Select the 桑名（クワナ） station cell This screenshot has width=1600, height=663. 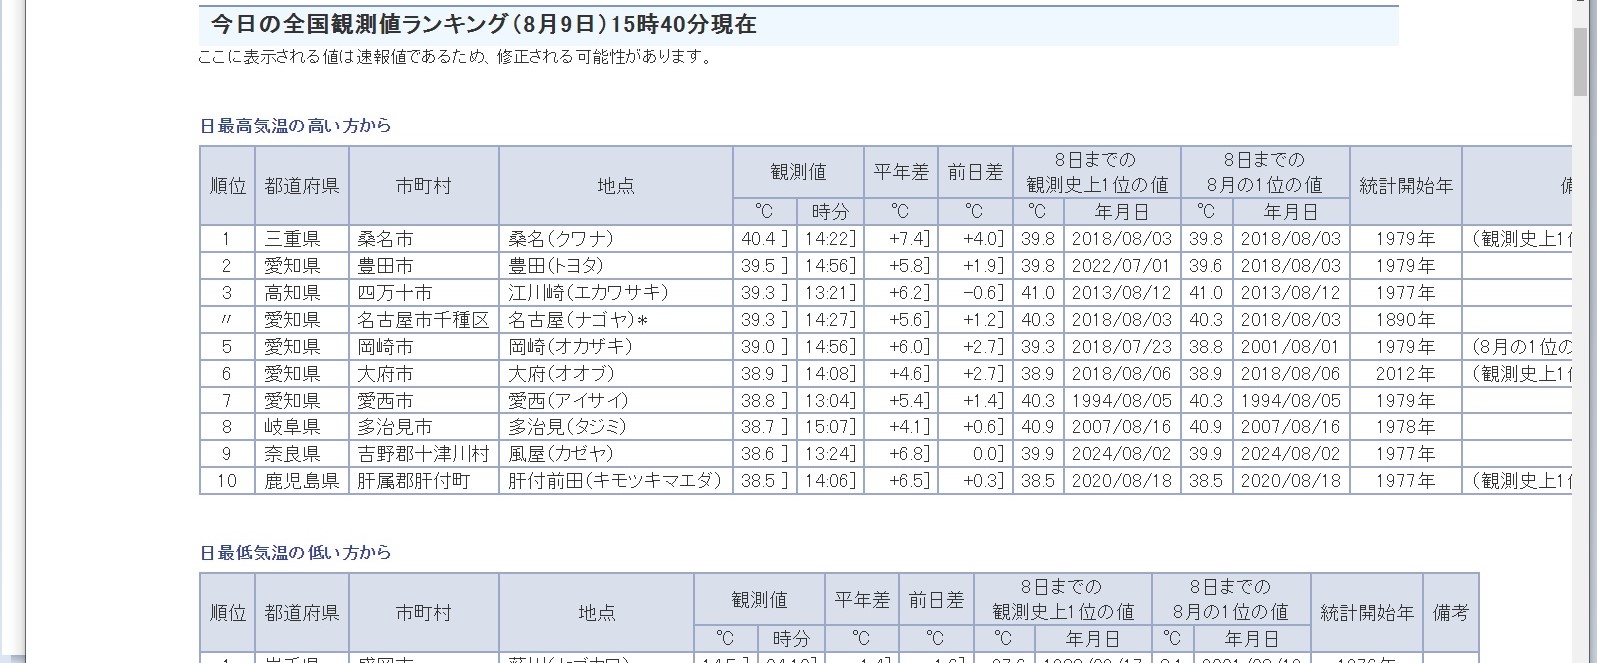pyautogui.click(x=561, y=239)
